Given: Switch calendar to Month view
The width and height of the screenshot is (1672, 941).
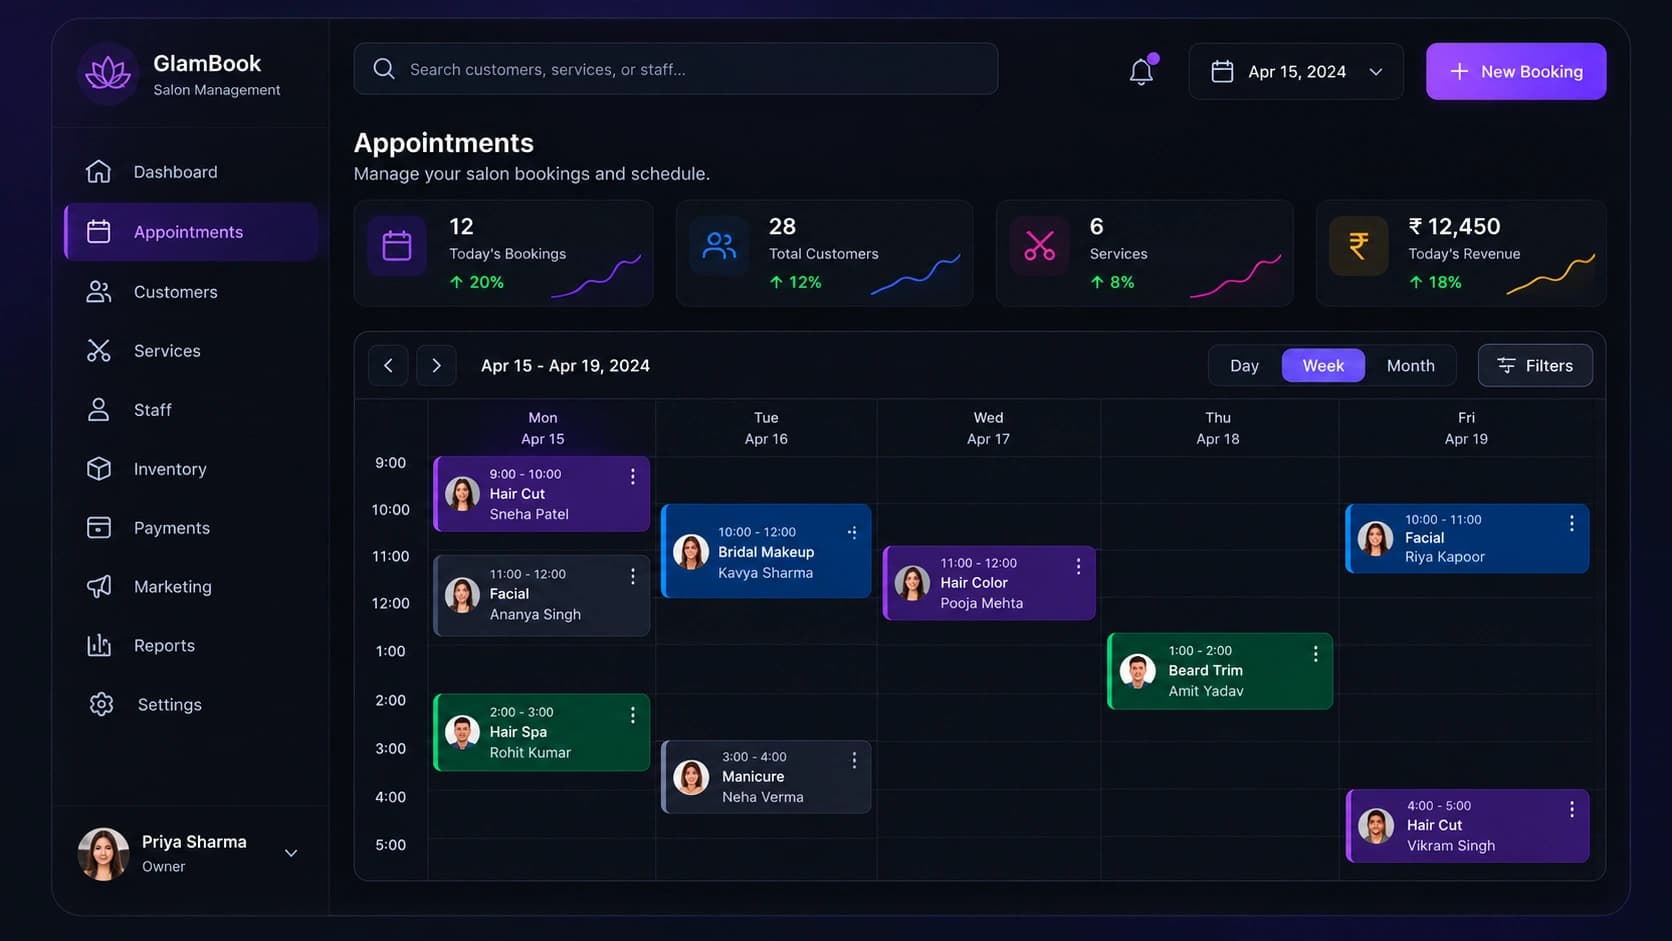Looking at the screenshot, I should pos(1410,366).
